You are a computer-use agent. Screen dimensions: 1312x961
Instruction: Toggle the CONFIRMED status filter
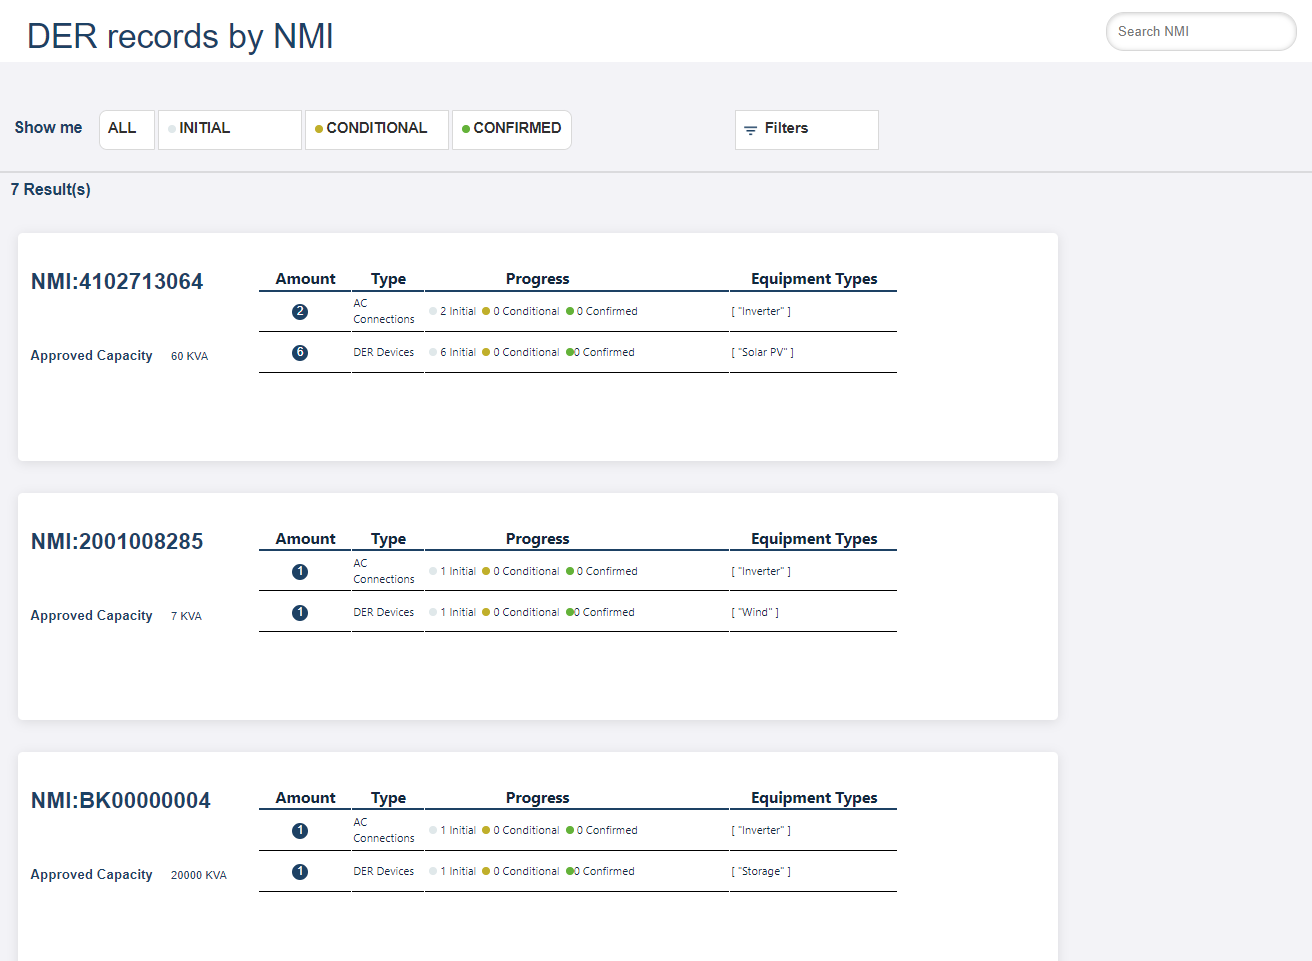click(512, 130)
